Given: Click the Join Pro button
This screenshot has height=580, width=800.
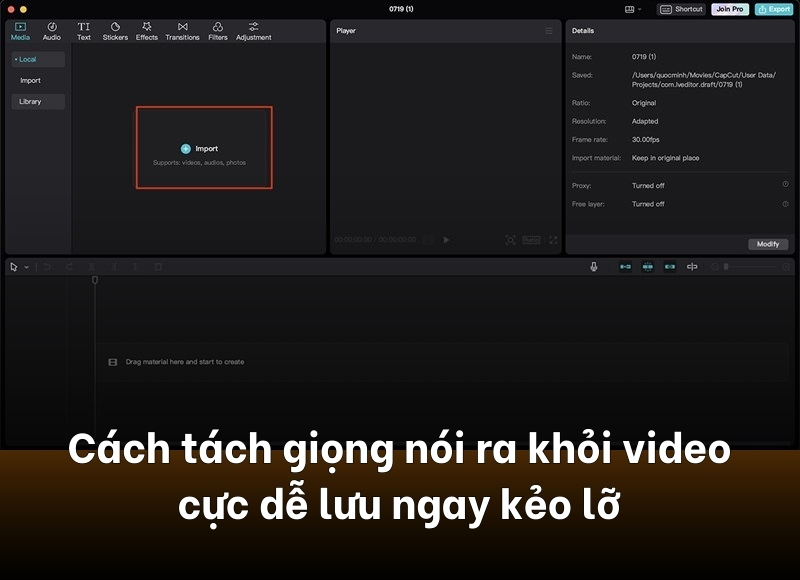Looking at the screenshot, I should click(730, 9).
